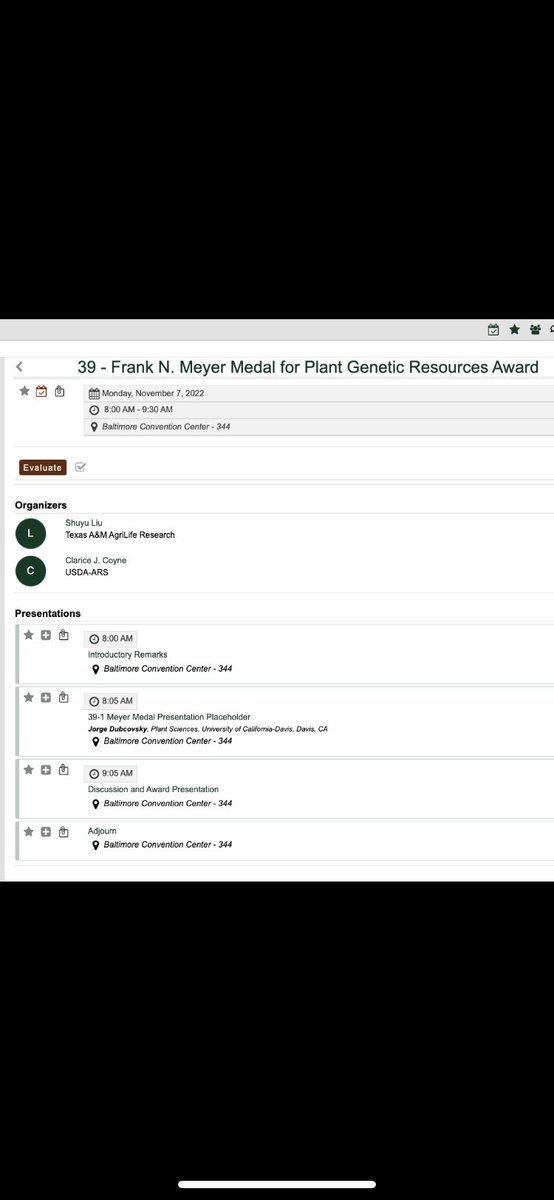The image size is (554, 1200).
Task: Click the 8:00 AM badge for Introductory Remarks
Action: (111, 638)
